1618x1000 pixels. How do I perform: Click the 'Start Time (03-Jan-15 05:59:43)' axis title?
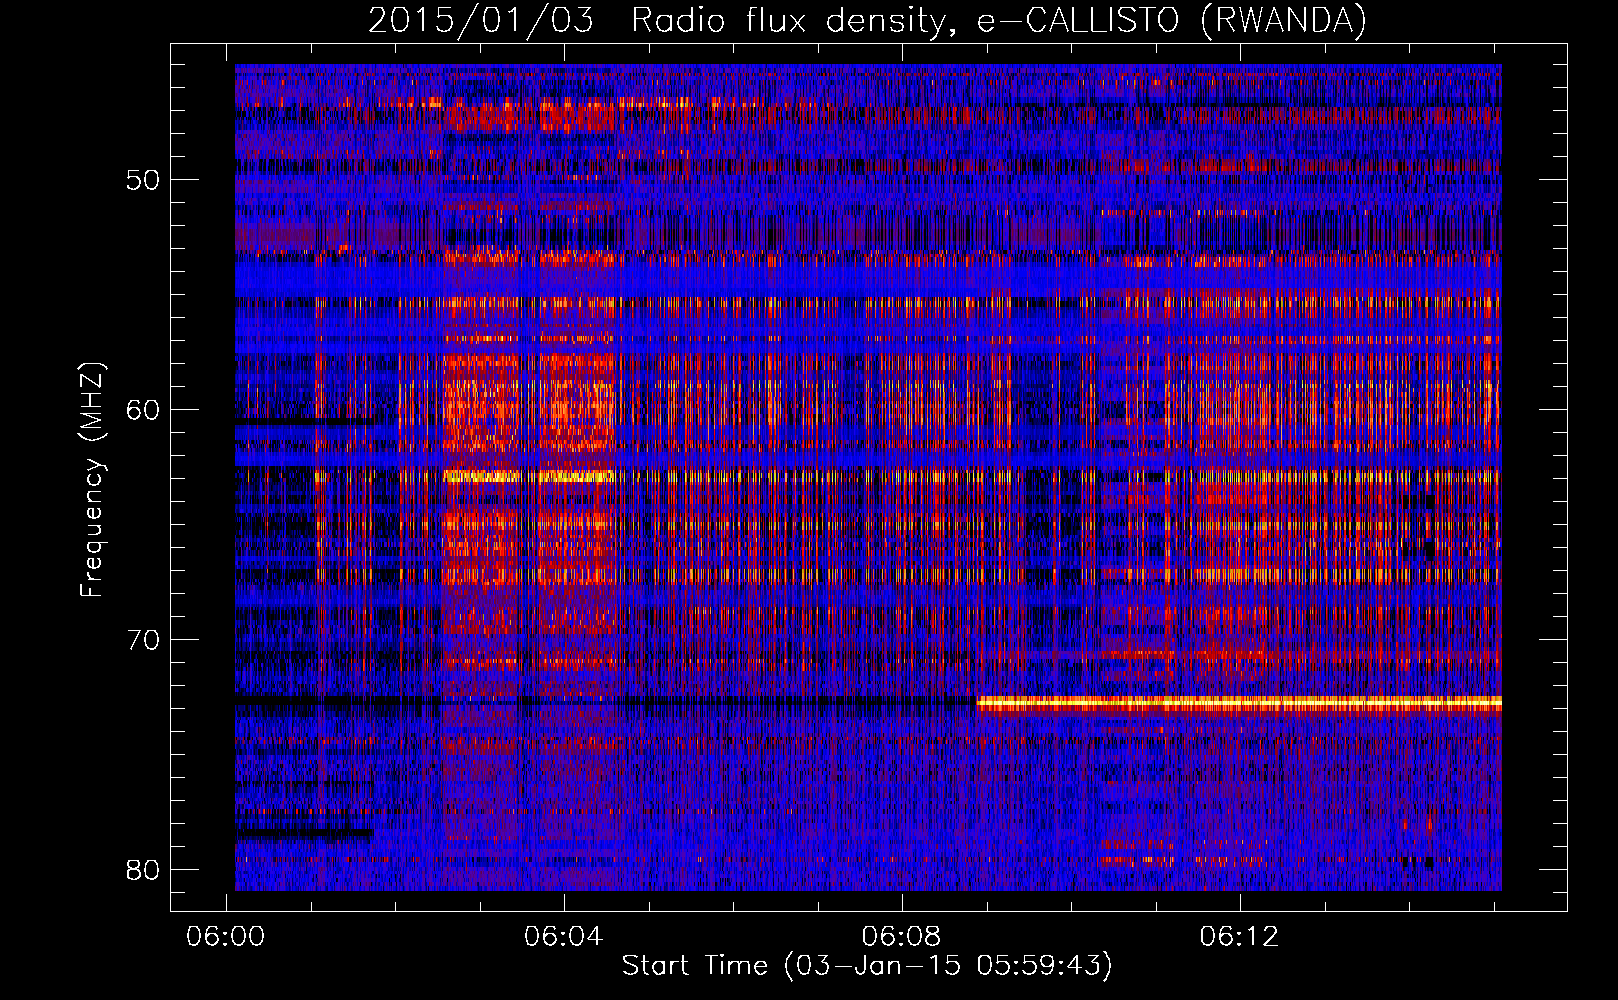(x=867, y=966)
